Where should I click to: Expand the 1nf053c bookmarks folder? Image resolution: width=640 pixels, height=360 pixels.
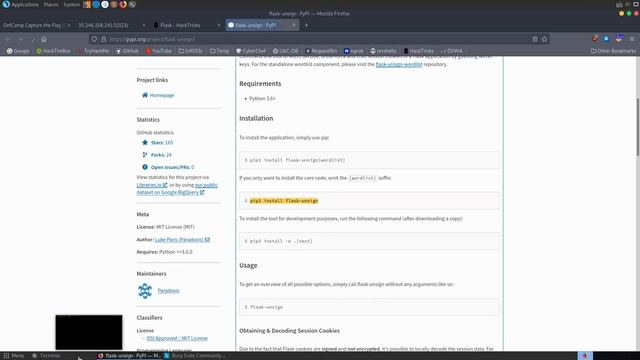pyautogui.click(x=191, y=51)
